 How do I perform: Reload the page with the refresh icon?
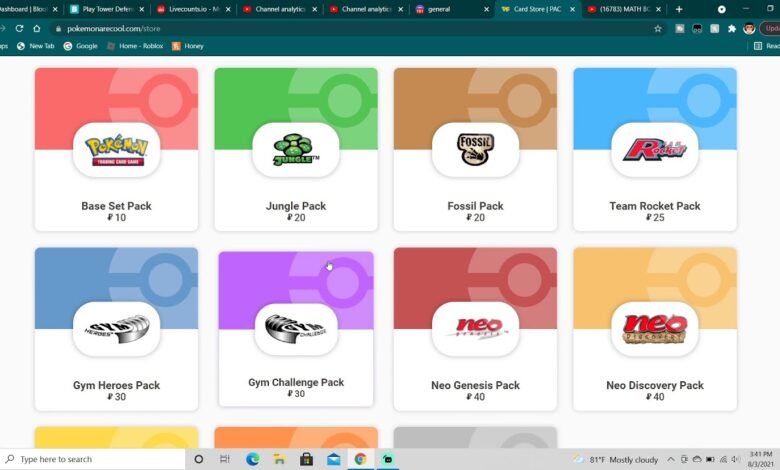click(19, 28)
